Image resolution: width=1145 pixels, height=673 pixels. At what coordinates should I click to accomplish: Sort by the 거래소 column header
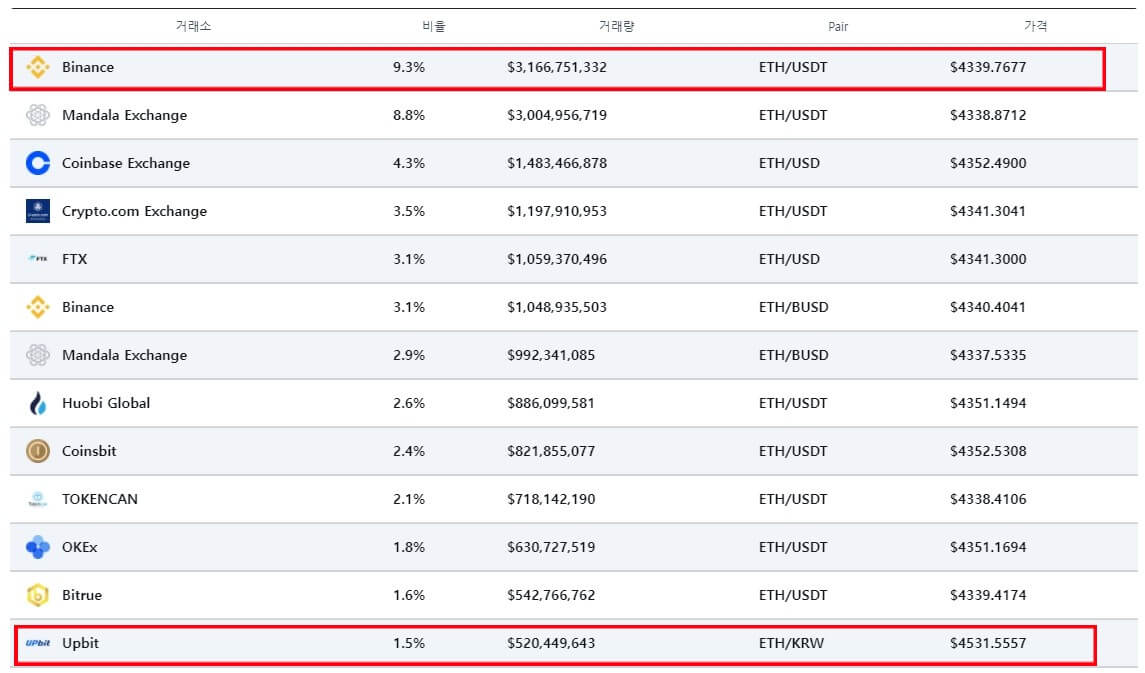(x=194, y=26)
